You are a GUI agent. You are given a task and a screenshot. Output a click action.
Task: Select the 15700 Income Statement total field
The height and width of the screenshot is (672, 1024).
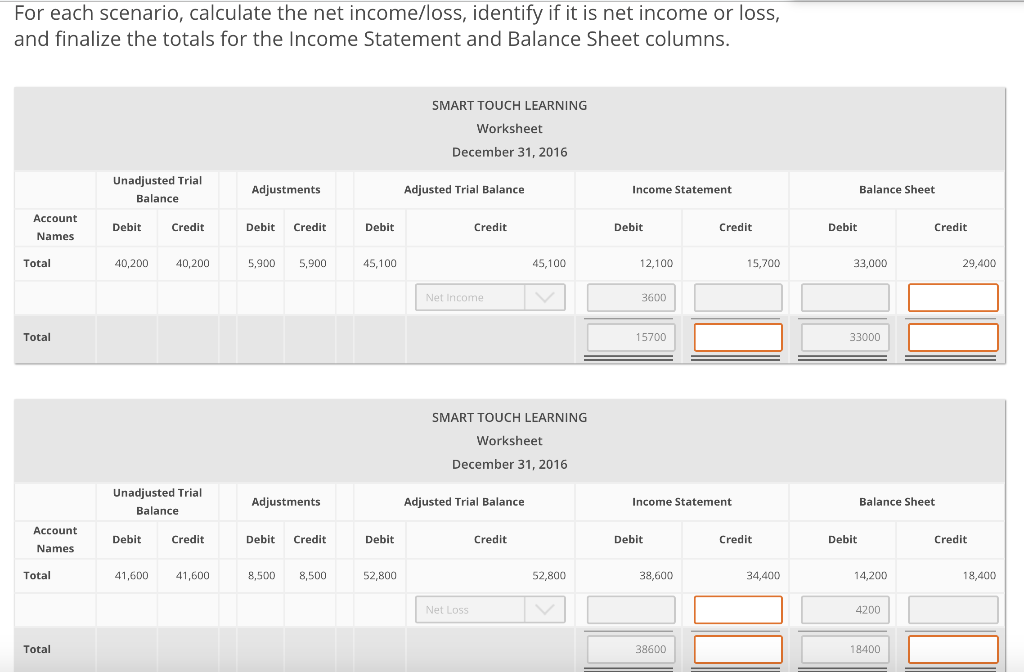[x=629, y=337]
